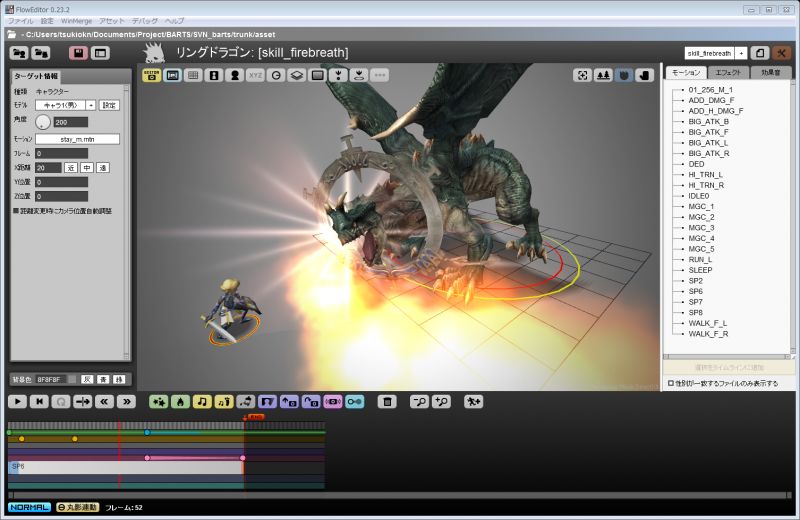
Task: Toggle the blue-highlighted creature icon in viewport
Action: 623,75
